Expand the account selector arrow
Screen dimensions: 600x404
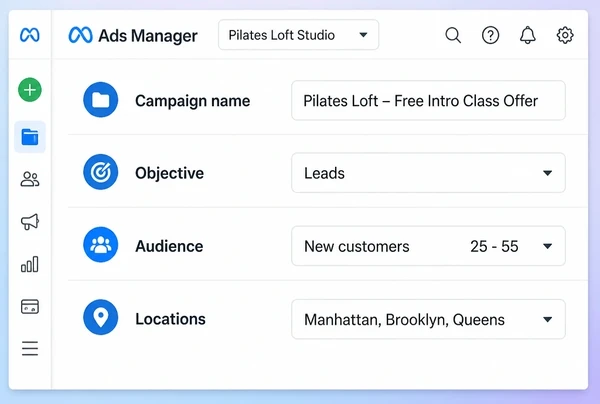click(363, 35)
